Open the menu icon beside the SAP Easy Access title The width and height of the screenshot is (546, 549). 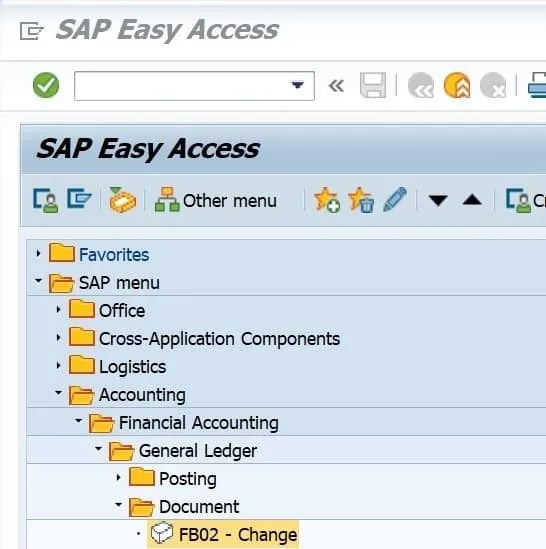31,31
